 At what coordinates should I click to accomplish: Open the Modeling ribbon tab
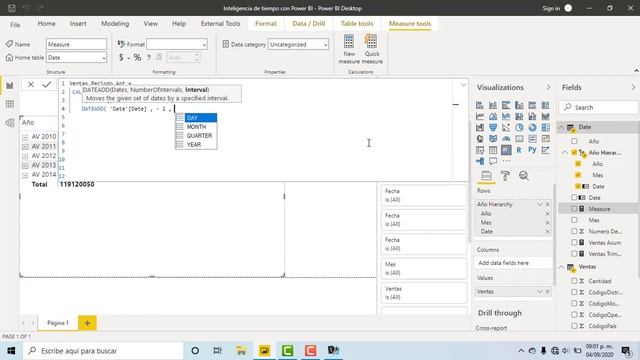pos(115,24)
